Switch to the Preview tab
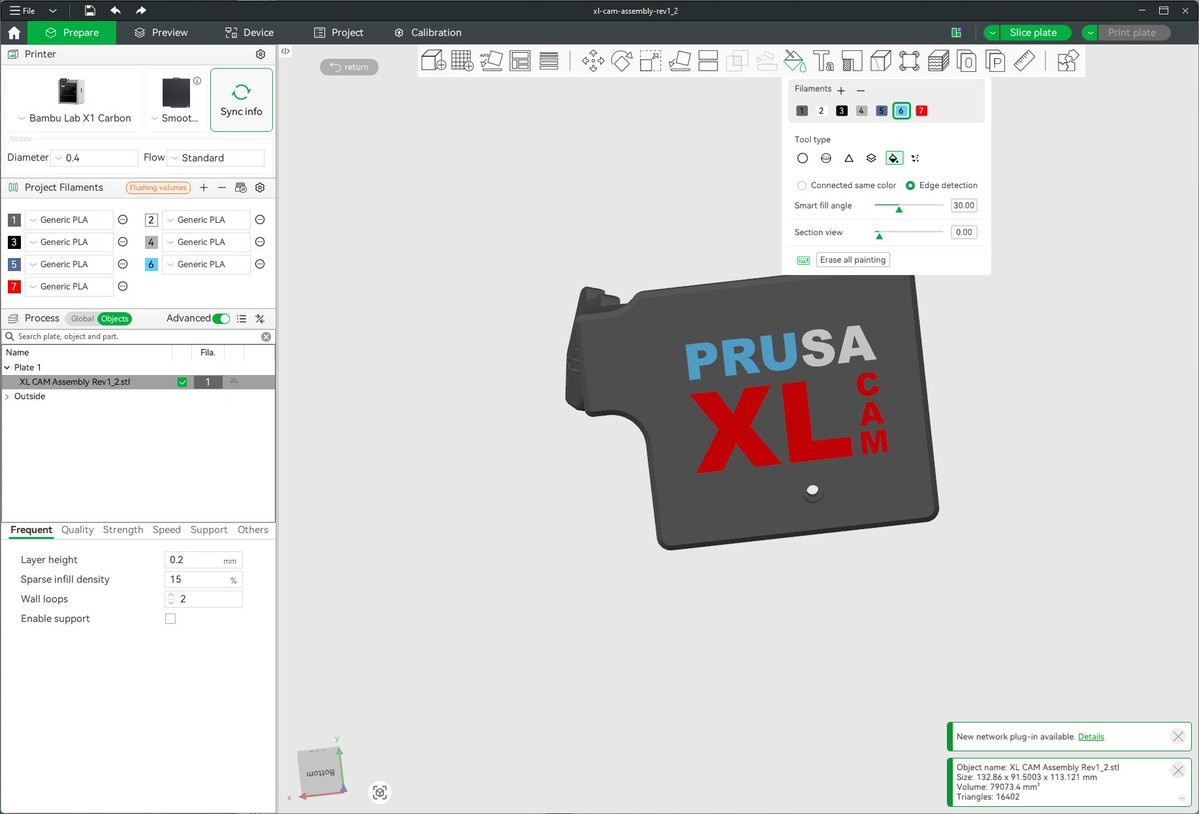The image size is (1199, 814). (x=161, y=33)
